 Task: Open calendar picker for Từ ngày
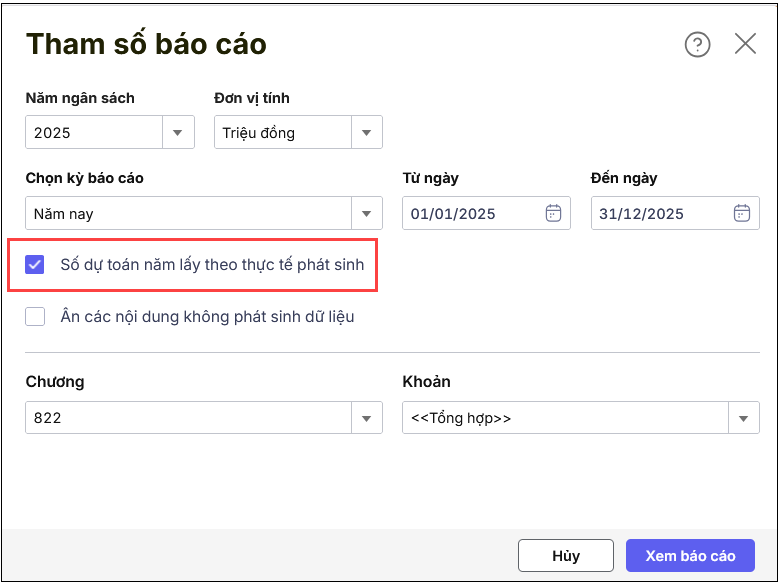(x=553, y=213)
